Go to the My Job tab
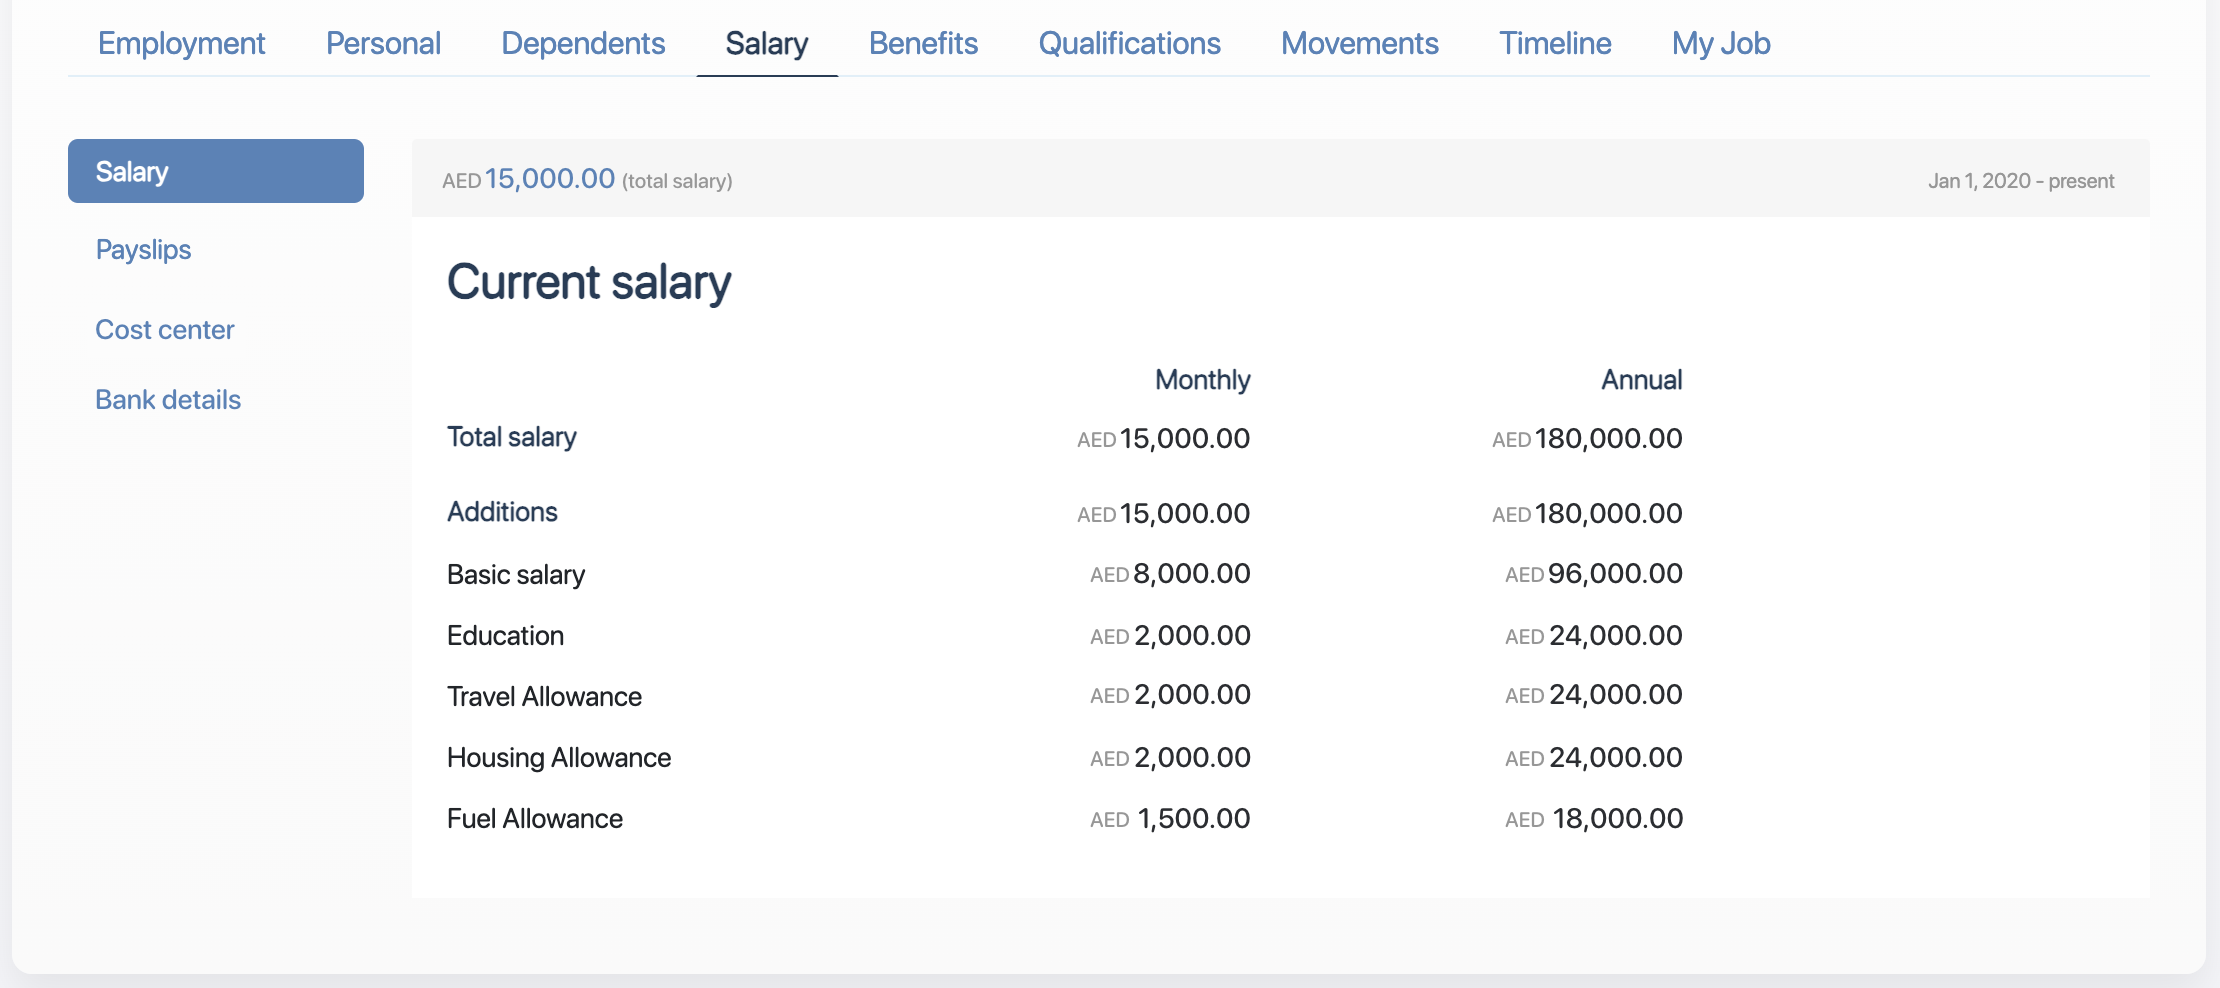 pyautogui.click(x=1720, y=43)
